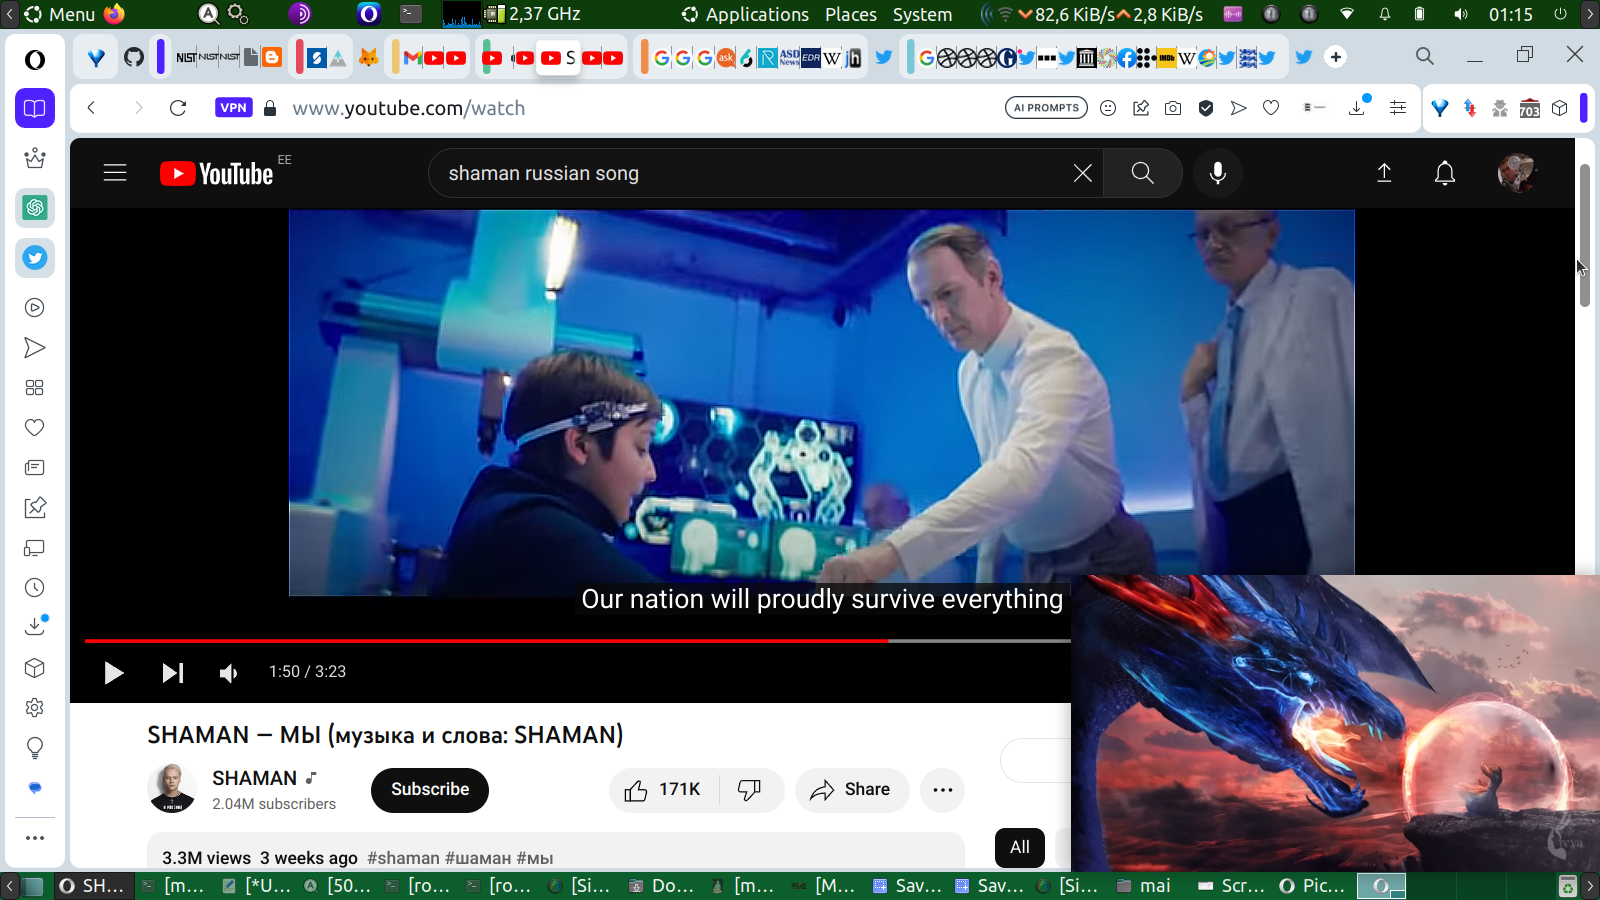1600x900 pixels.
Task: Open Twitter in Opera sidebar
Action: (x=35, y=258)
